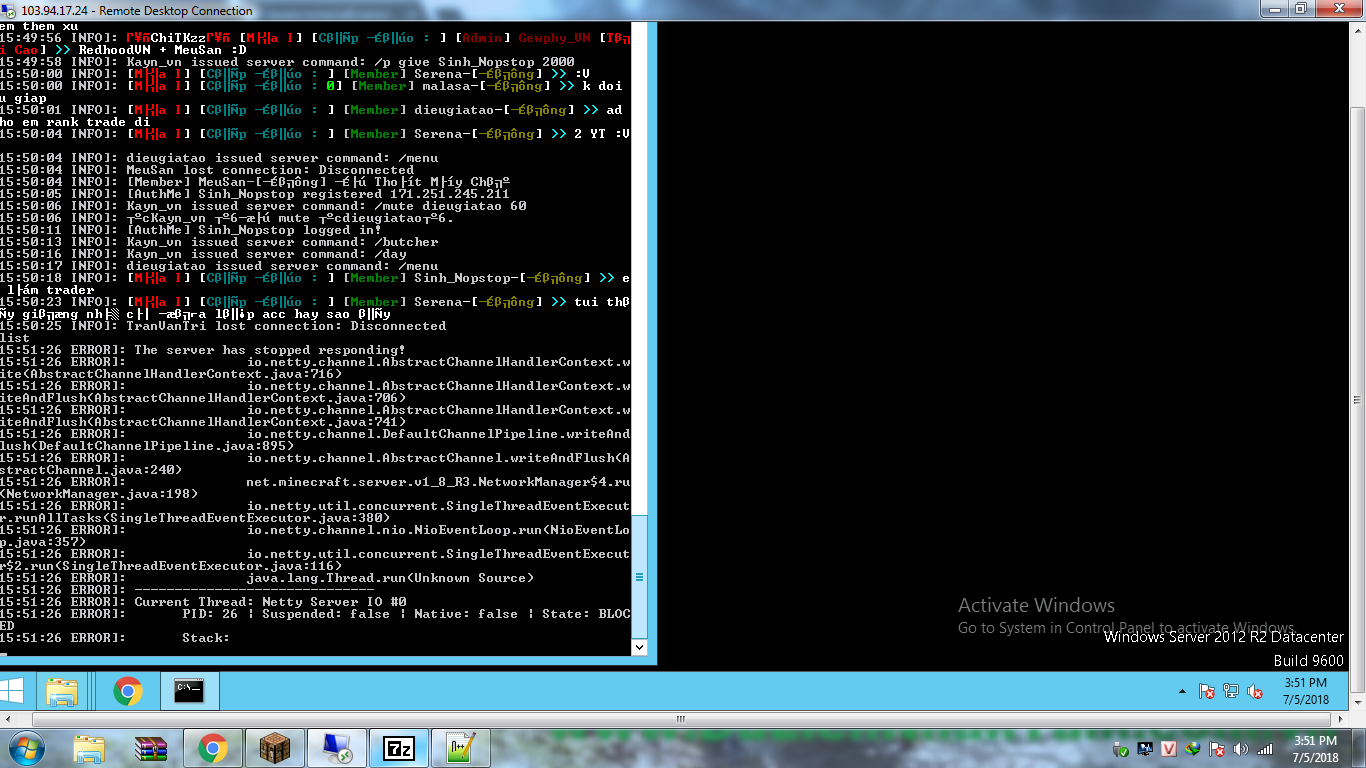Launch WinRAR from the local taskbar

[x=150, y=748]
